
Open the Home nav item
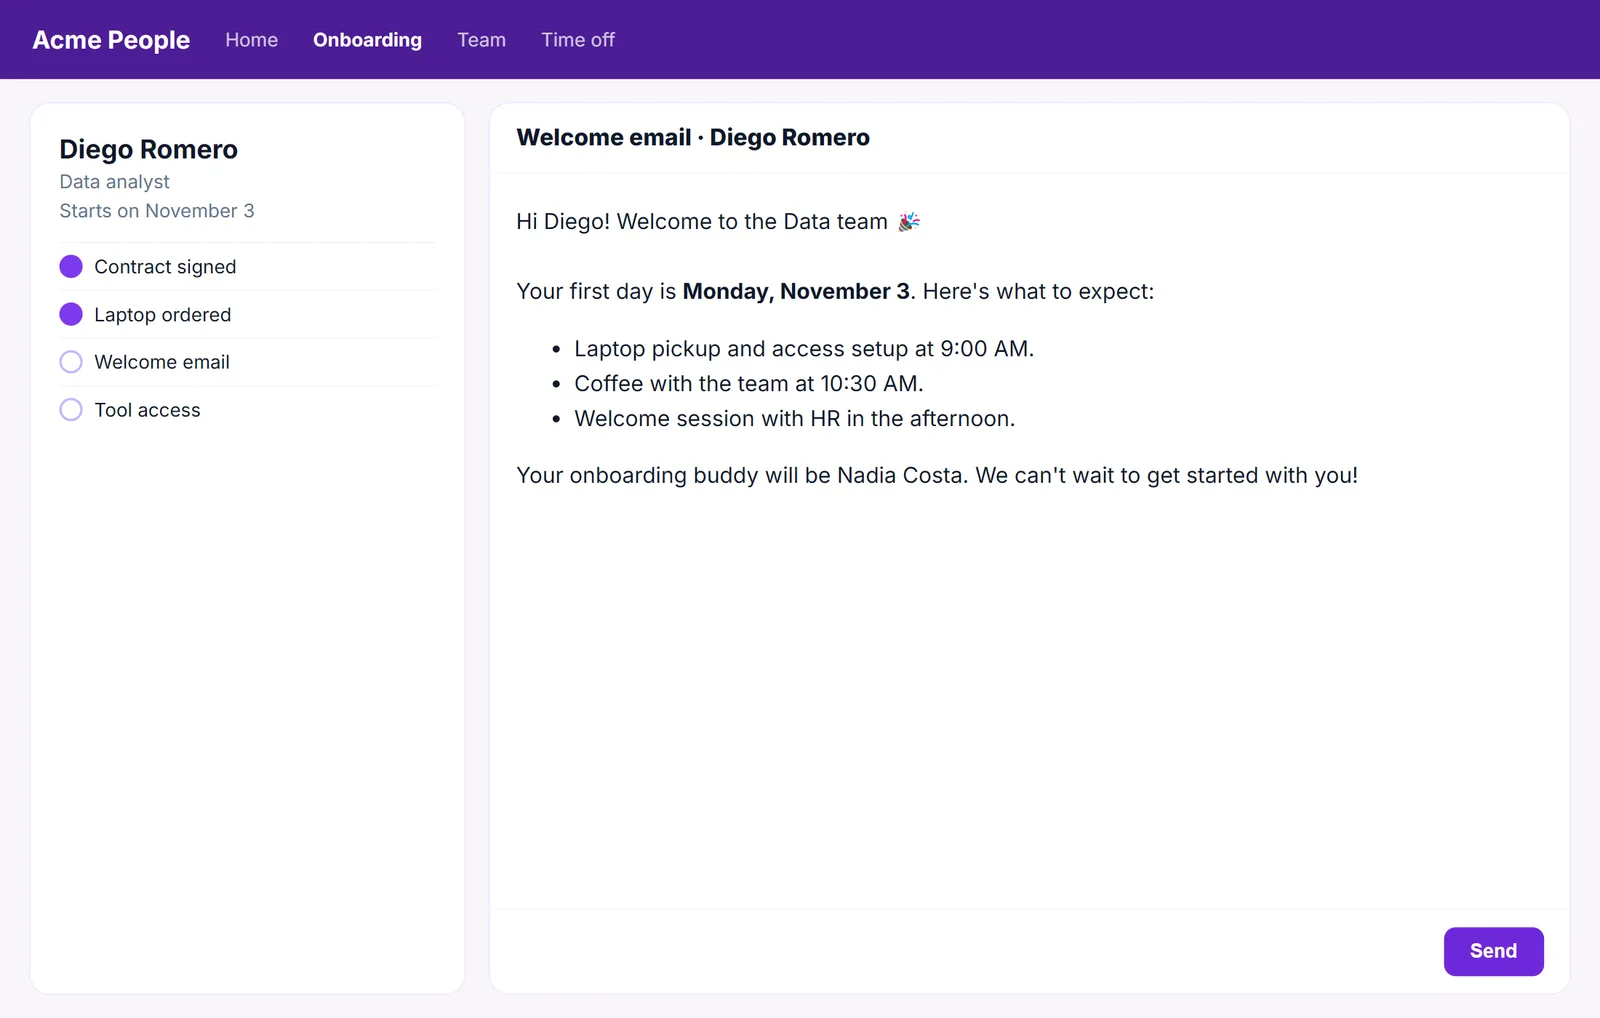coord(251,40)
